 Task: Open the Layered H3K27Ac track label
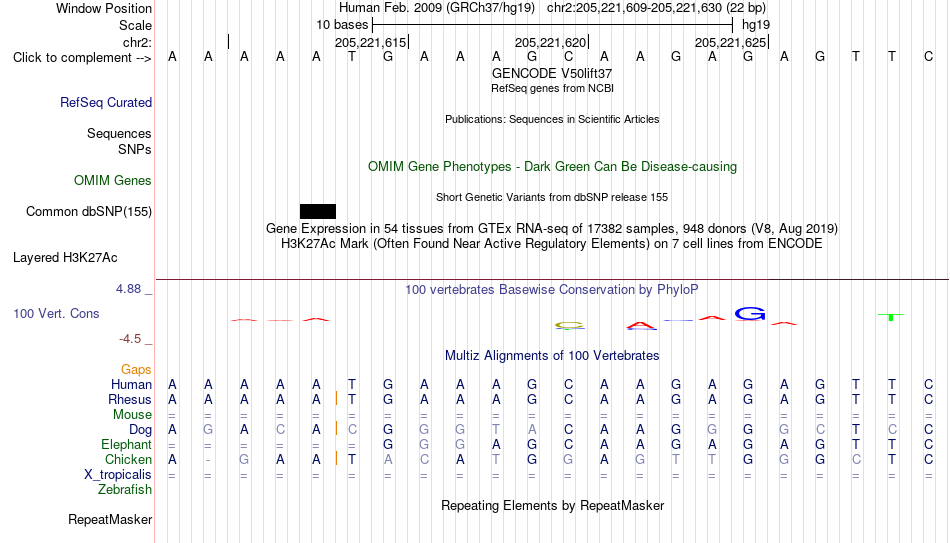point(65,258)
